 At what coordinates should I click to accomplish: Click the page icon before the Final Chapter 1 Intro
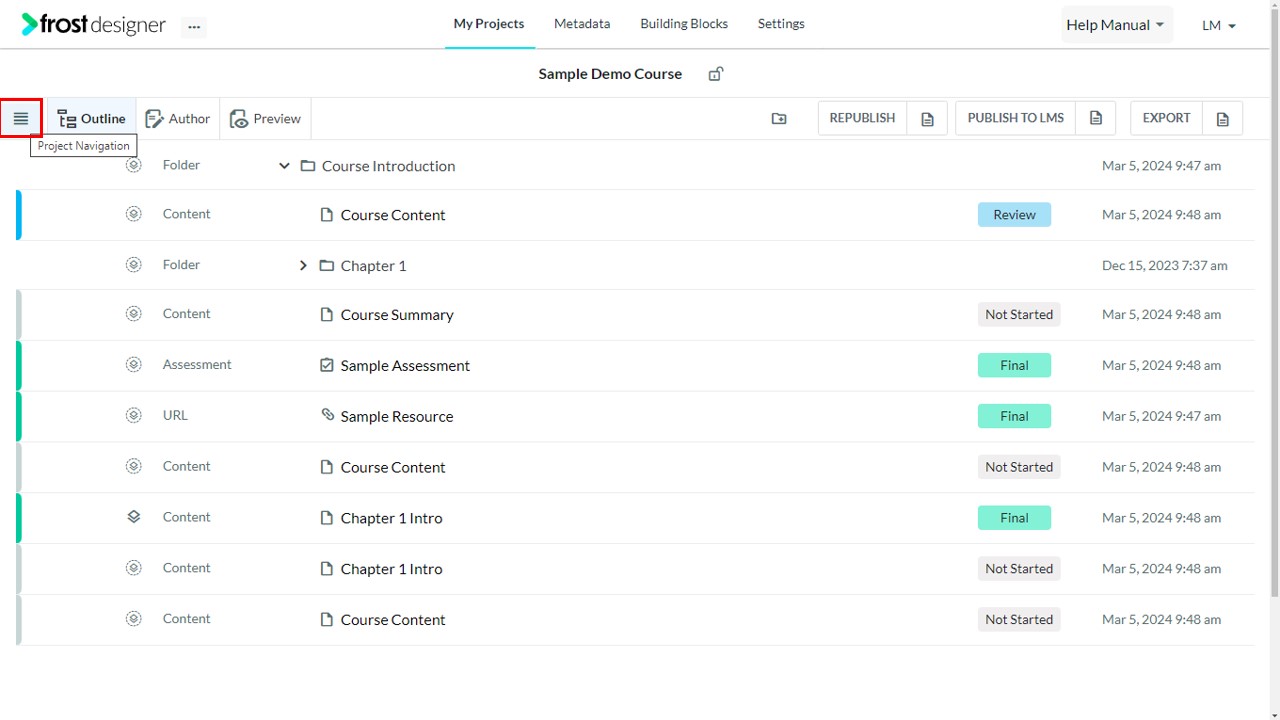(x=326, y=518)
